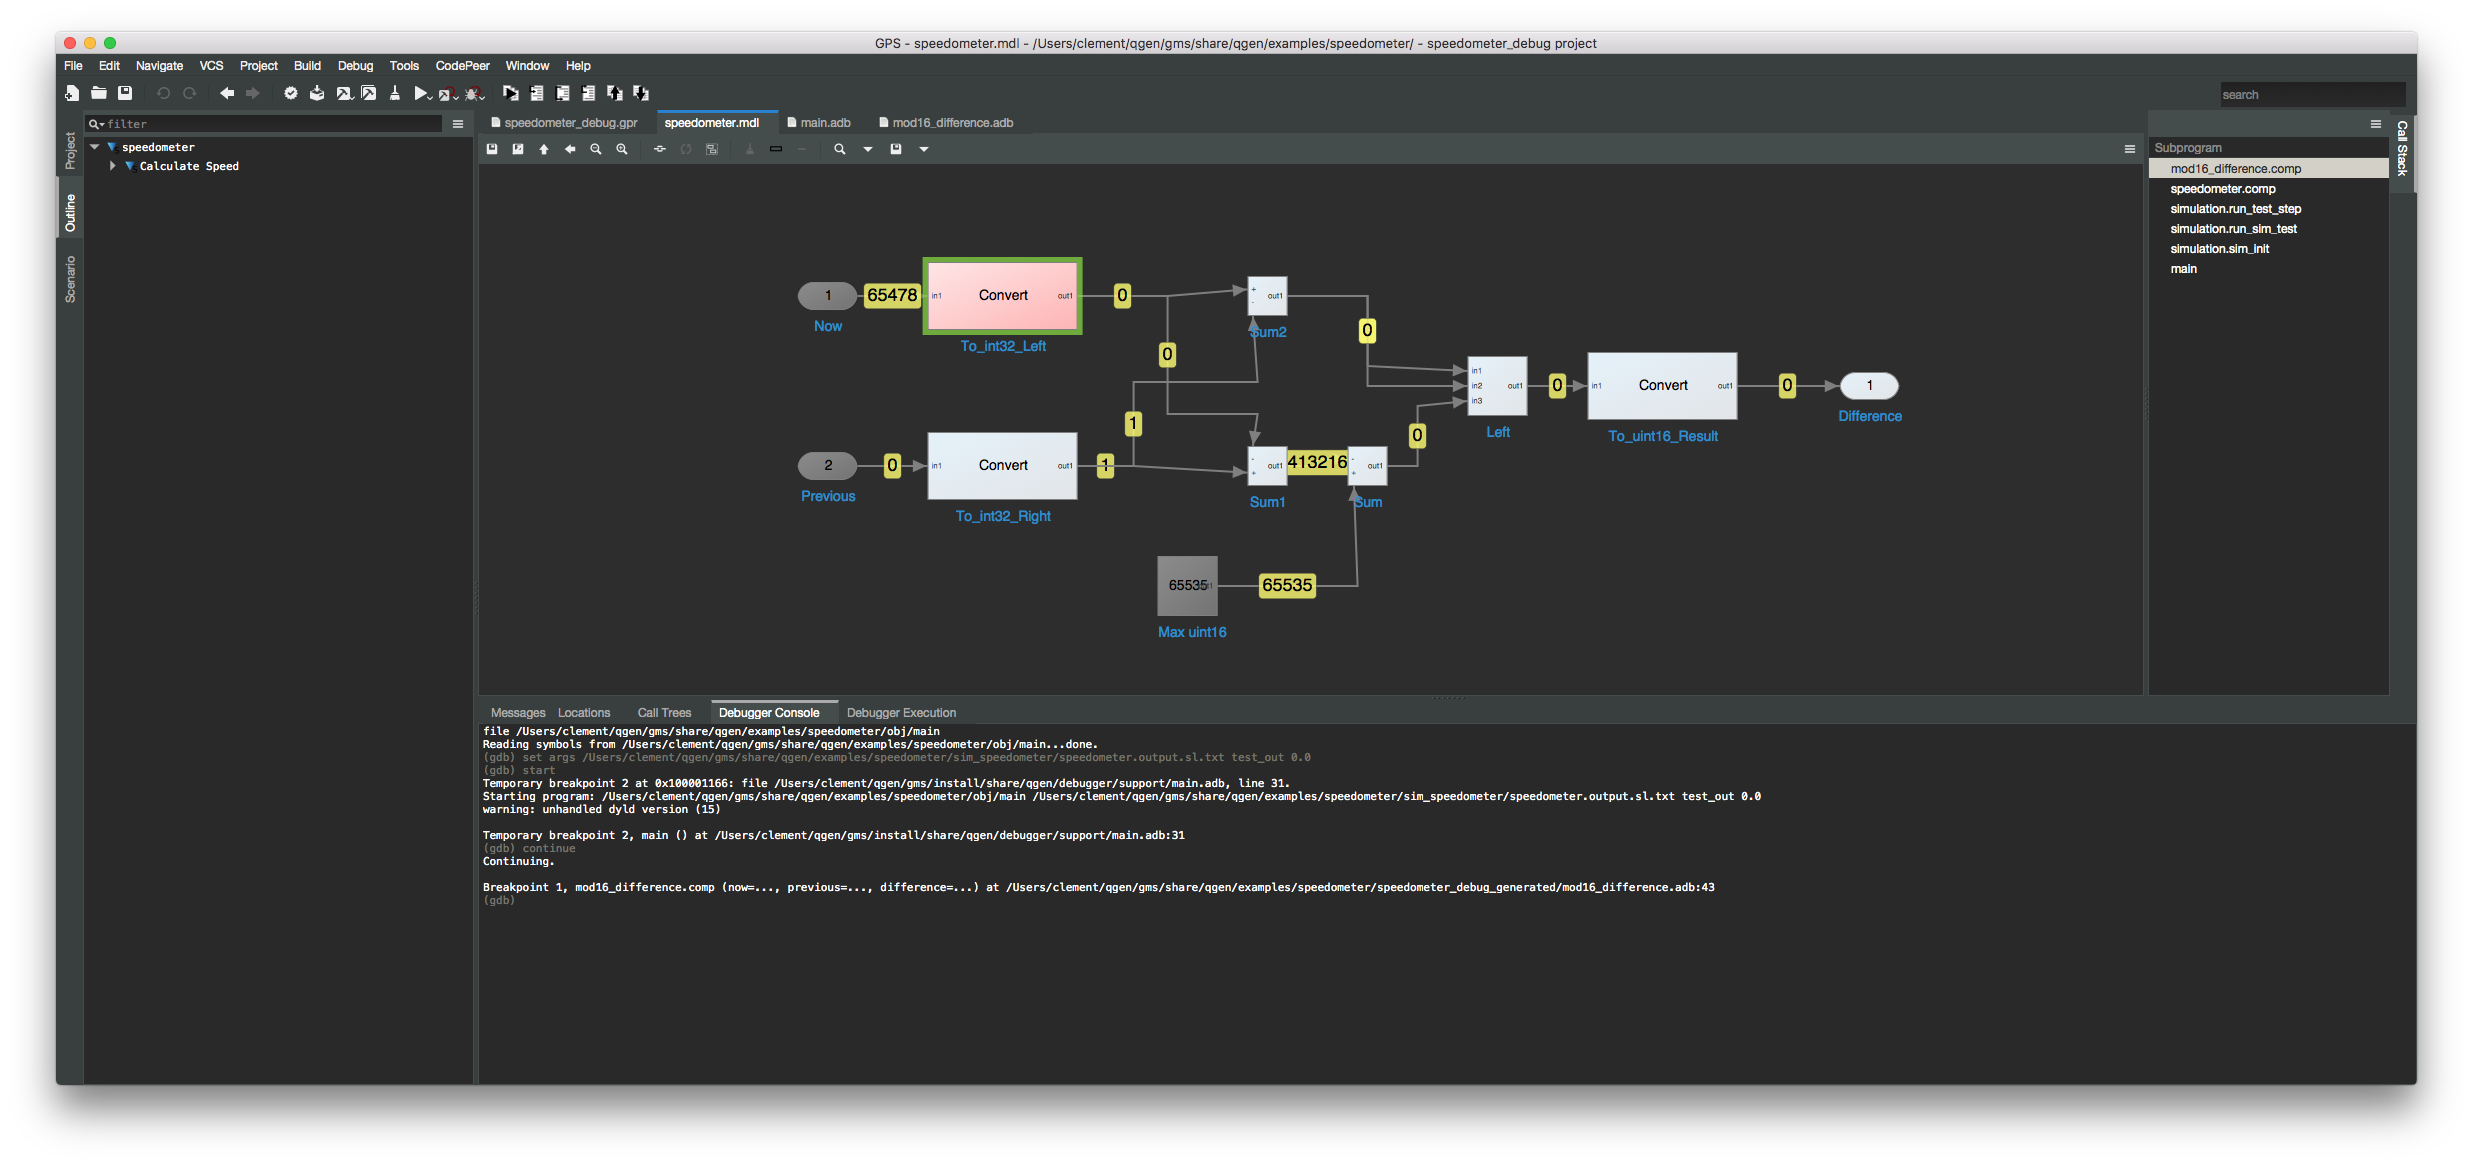Screen dimensions: 2473x1165
Task: Switch to the Scenario side tab
Action: pyautogui.click(x=70, y=279)
